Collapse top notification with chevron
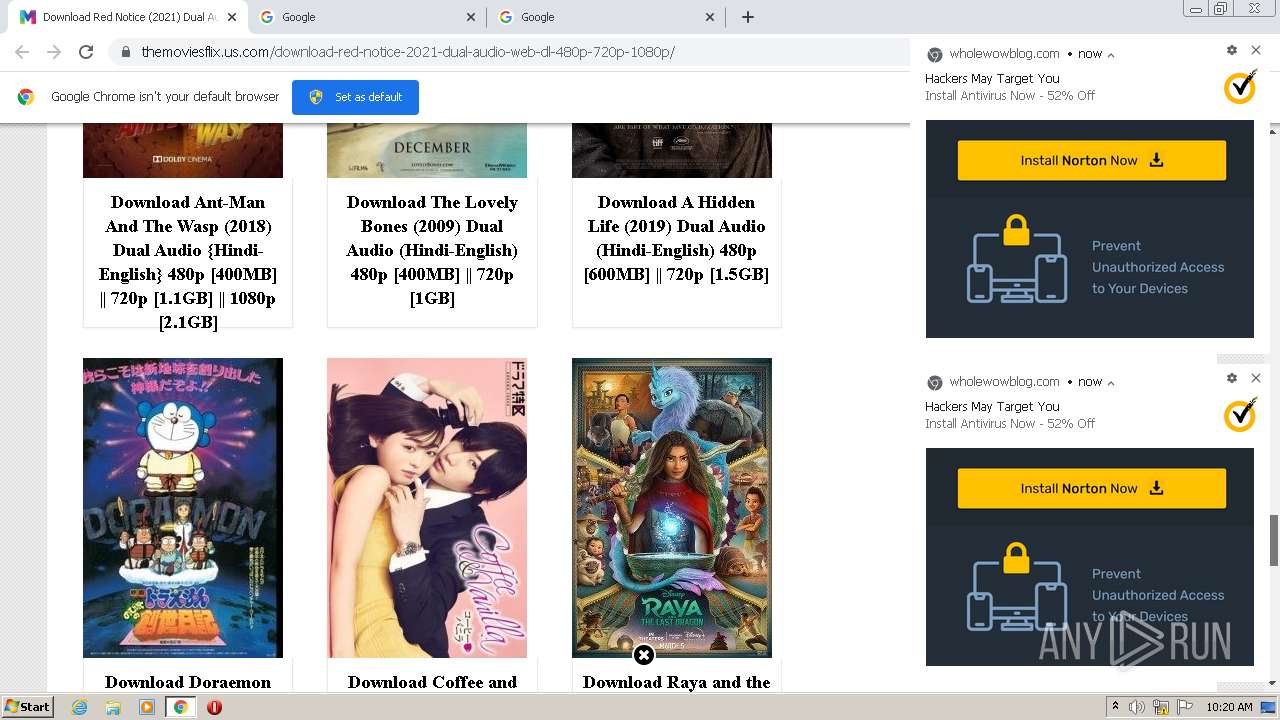1280x720 pixels. [x=1111, y=55]
